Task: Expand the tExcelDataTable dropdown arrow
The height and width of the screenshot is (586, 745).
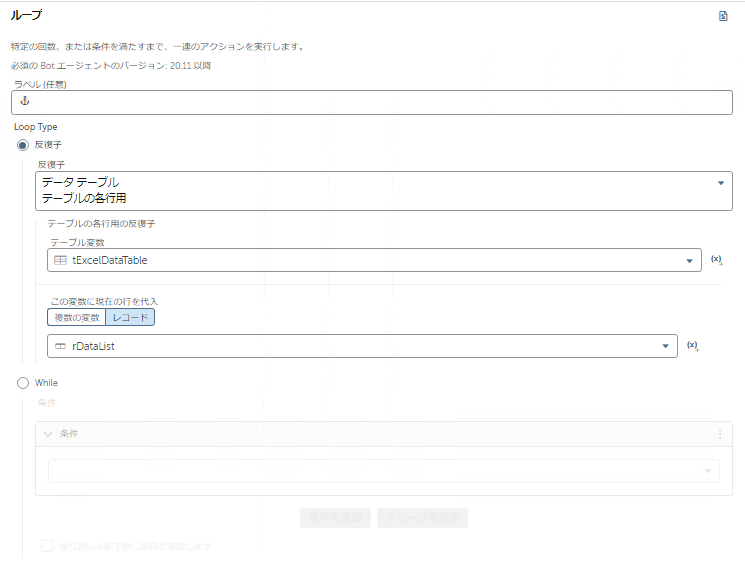Action: click(x=690, y=261)
